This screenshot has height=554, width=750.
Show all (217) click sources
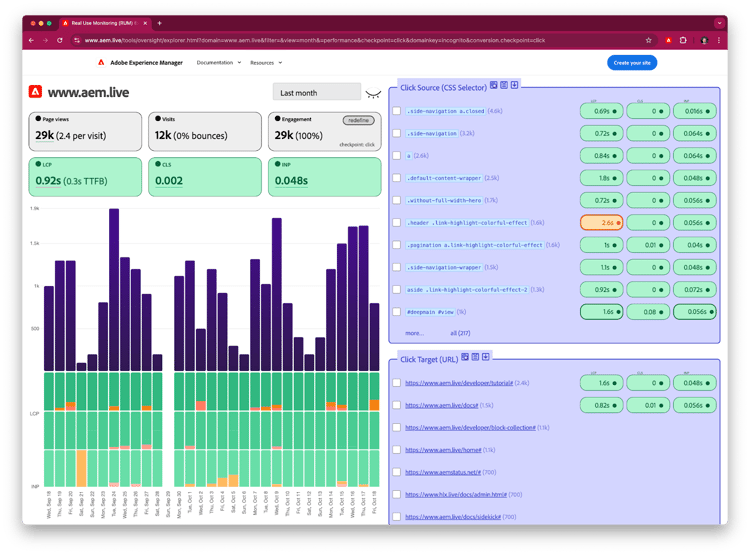pyautogui.click(x=460, y=333)
